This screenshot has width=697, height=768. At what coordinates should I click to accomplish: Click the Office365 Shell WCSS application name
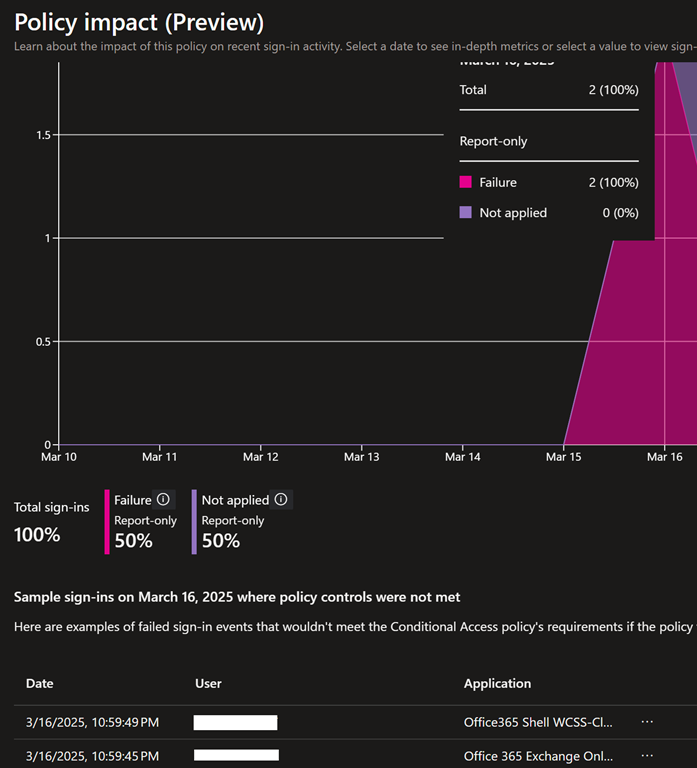pos(537,722)
